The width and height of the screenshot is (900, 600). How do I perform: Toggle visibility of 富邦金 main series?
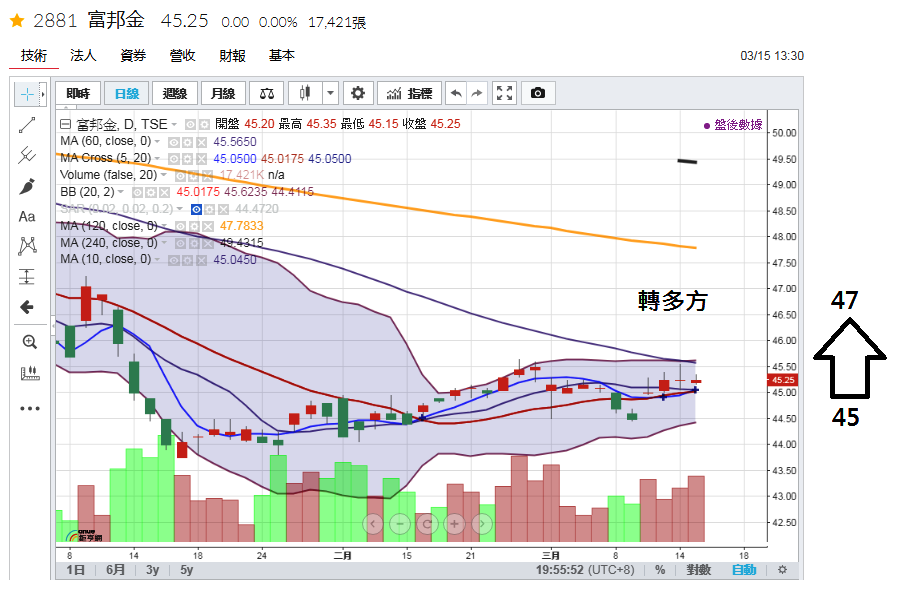tap(189, 125)
